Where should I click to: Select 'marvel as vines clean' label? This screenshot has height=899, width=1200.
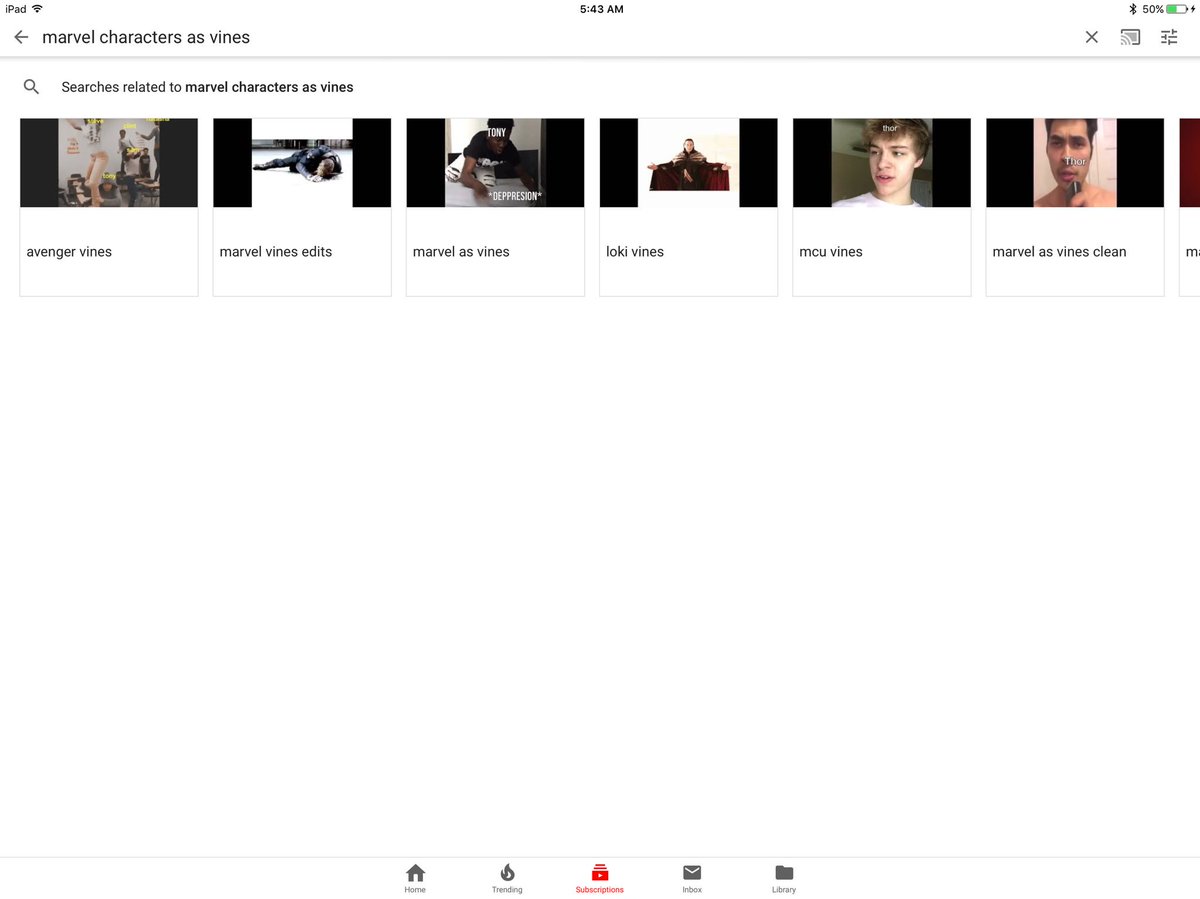click(1059, 252)
